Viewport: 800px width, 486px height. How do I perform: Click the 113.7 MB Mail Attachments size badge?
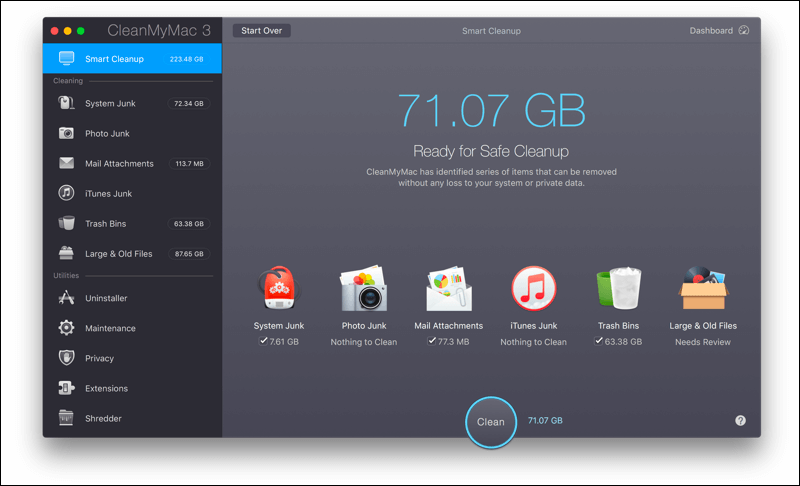click(x=189, y=164)
